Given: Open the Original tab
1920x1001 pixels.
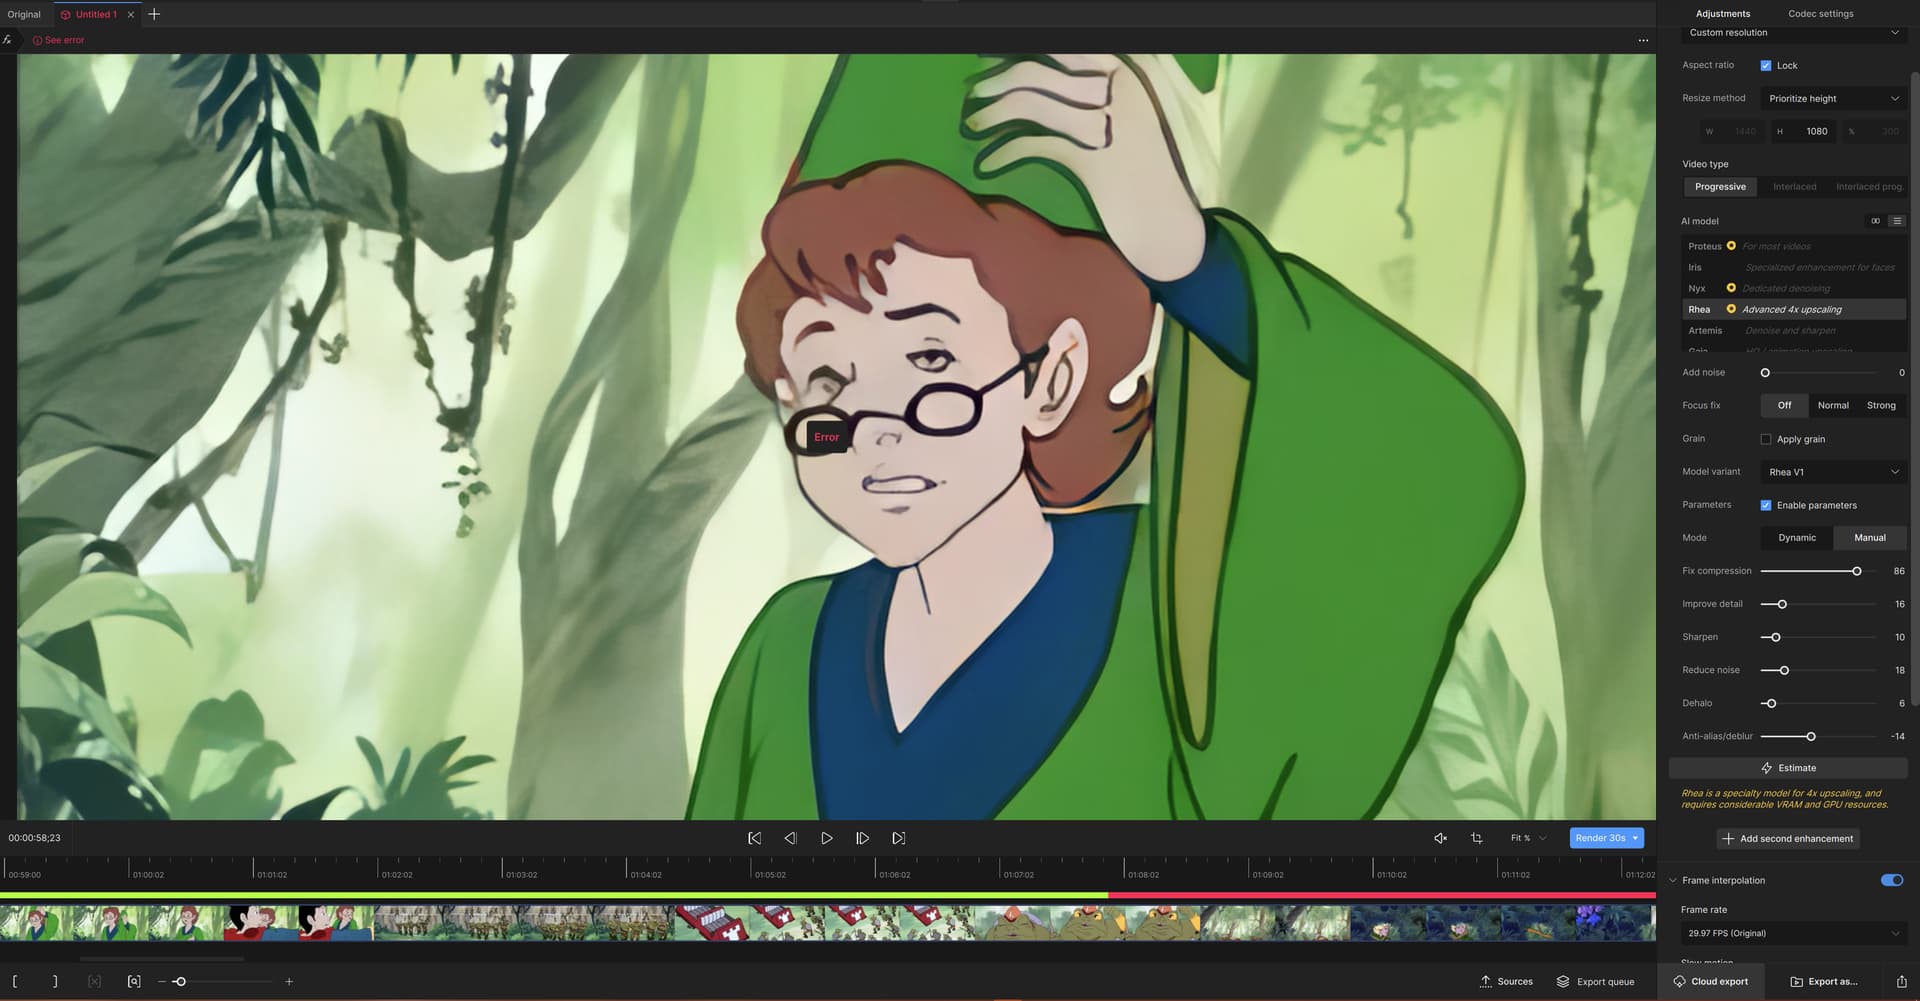Looking at the screenshot, I should (x=24, y=14).
